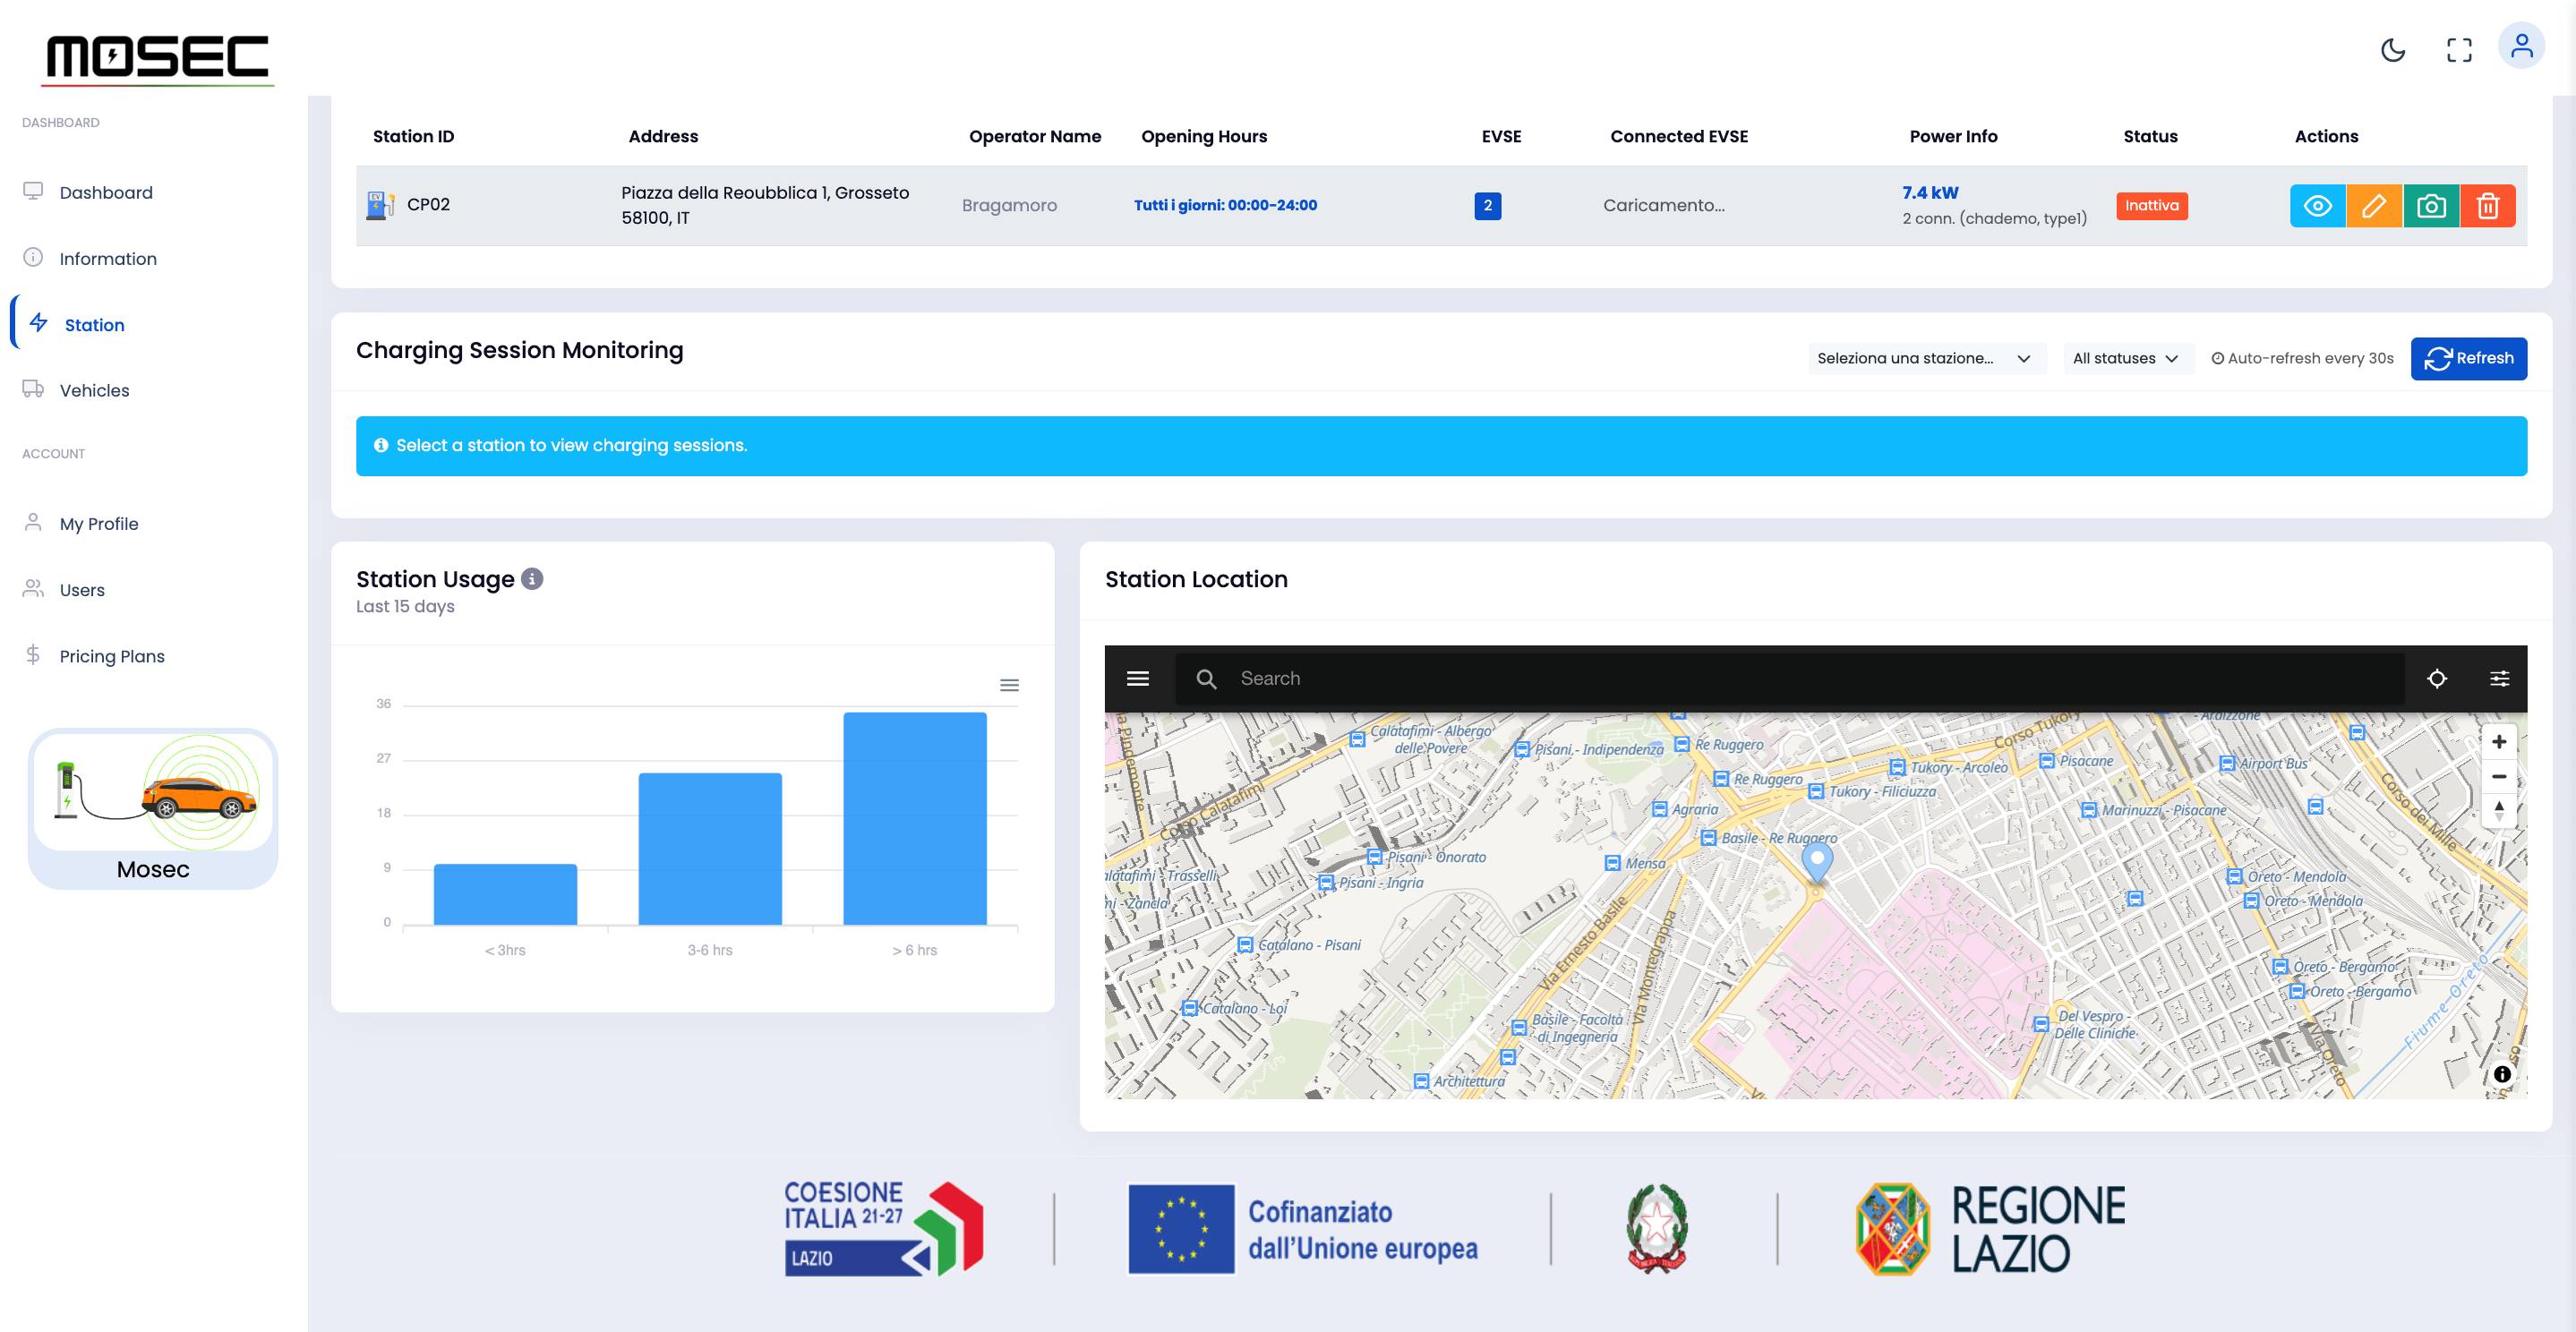
Task: Zoom in on the station map
Action: click(2498, 742)
